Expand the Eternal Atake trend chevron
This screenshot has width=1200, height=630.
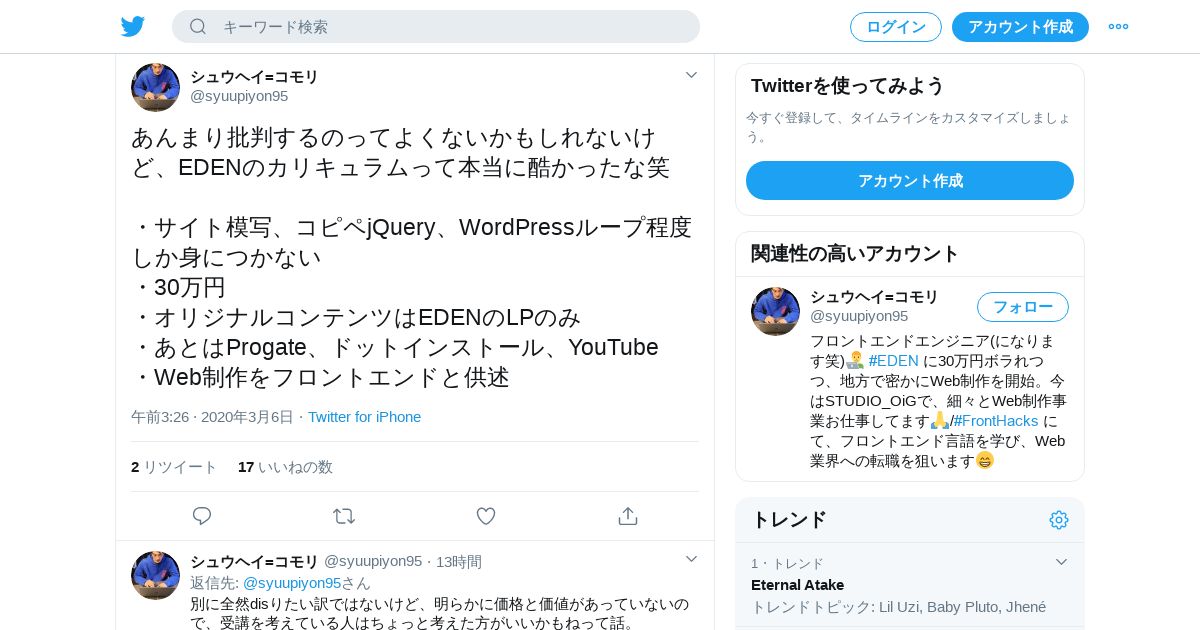tap(1062, 562)
